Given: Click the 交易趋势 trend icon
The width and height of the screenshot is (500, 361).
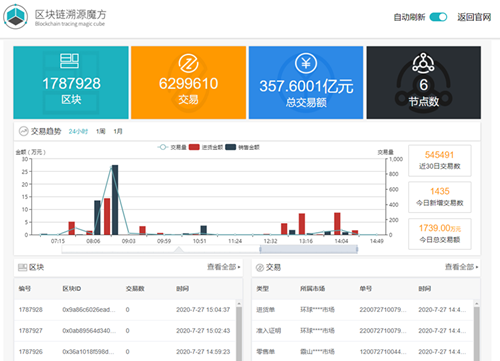Looking at the screenshot, I should coord(23,131).
